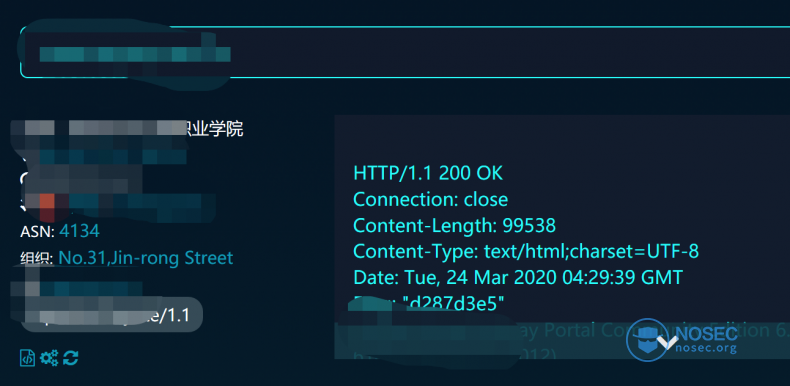This screenshot has width=790, height=386.
Task: Select the HTTP/1.1 200 OK line
Action: [x=428, y=173]
